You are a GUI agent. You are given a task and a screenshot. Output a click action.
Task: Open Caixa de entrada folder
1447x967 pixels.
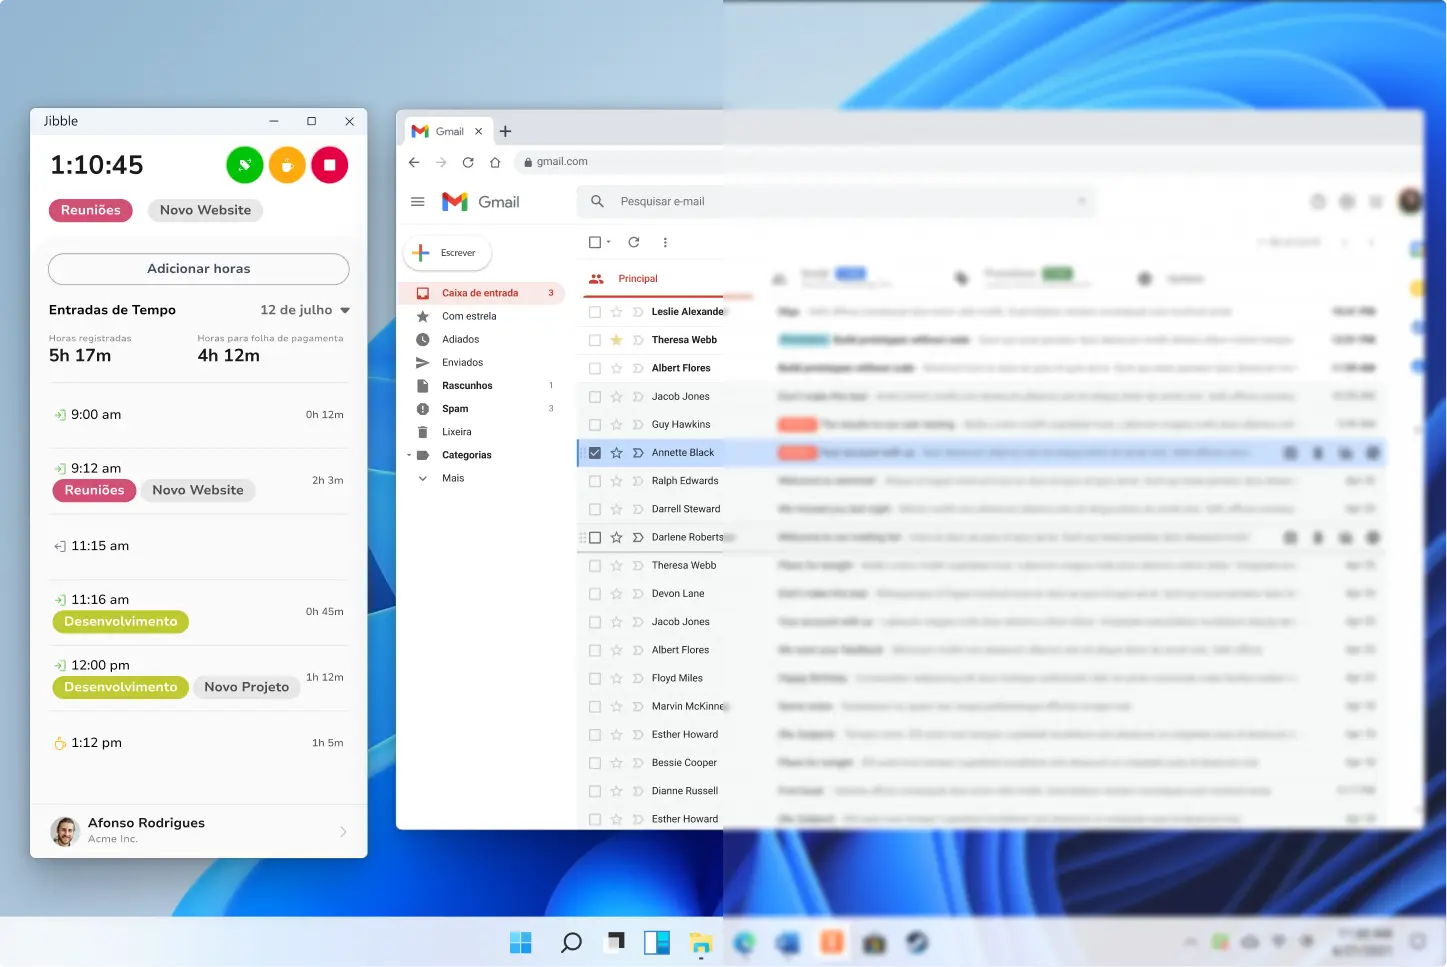pyautogui.click(x=482, y=293)
